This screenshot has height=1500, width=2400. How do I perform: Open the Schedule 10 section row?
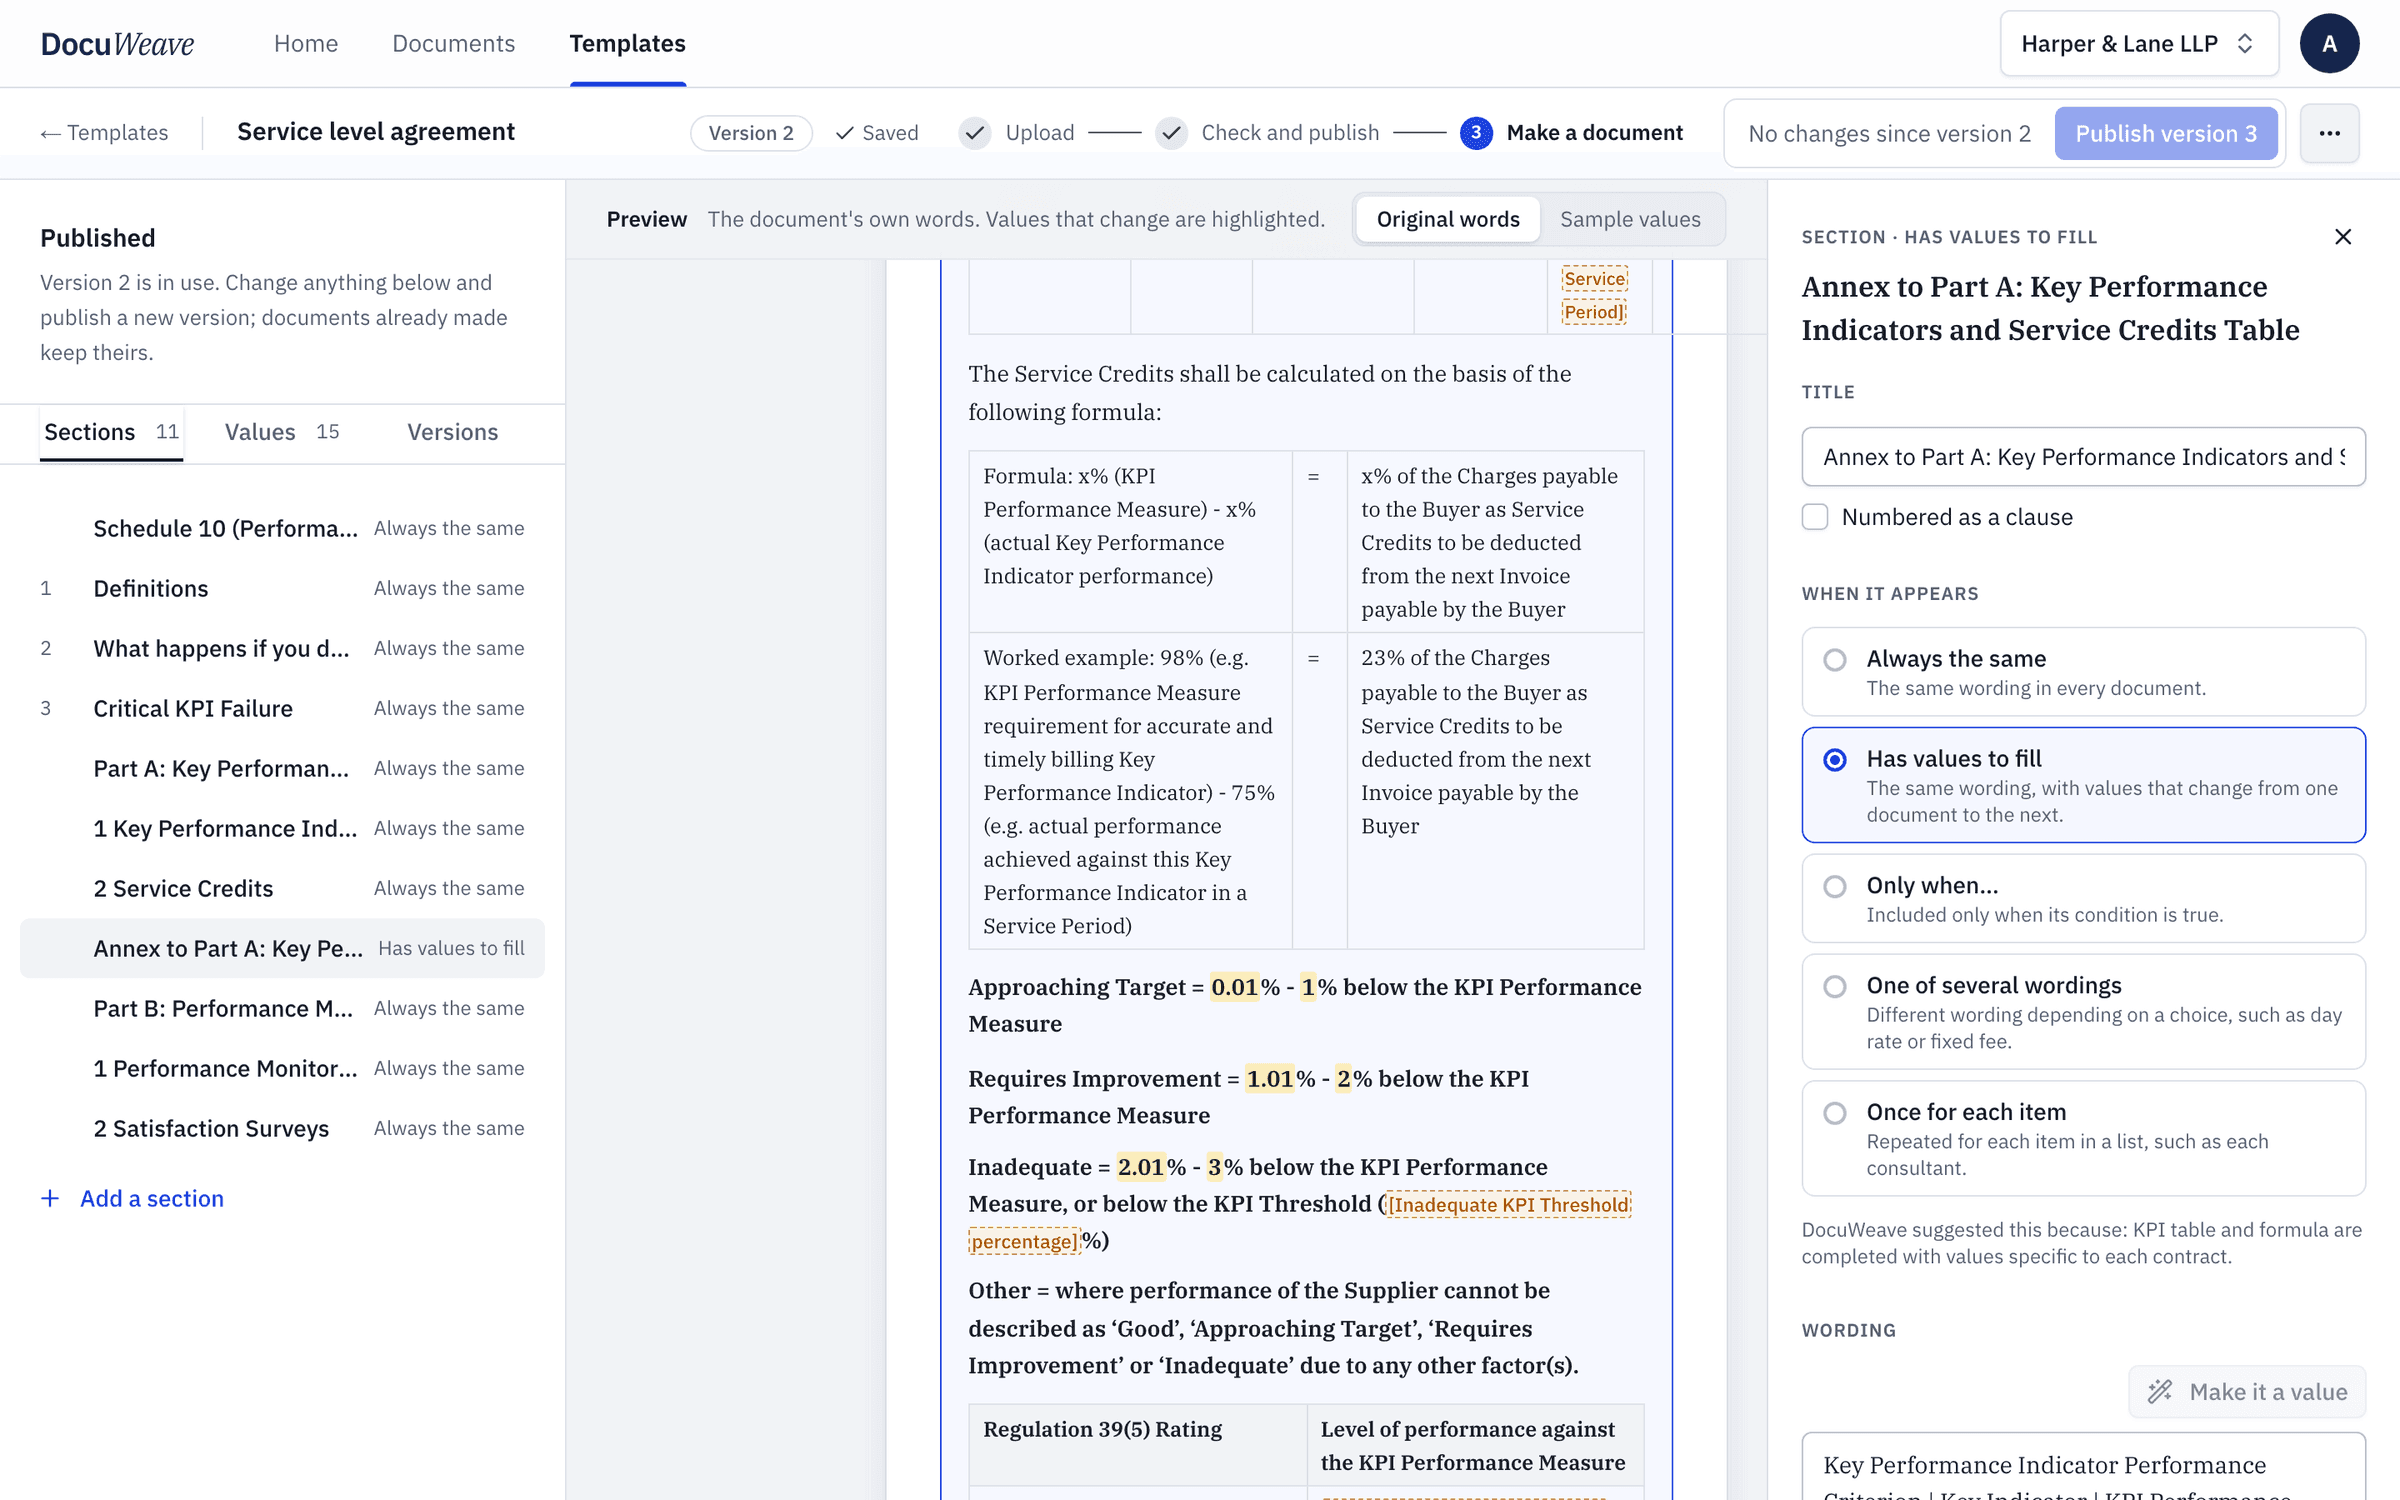coord(282,528)
